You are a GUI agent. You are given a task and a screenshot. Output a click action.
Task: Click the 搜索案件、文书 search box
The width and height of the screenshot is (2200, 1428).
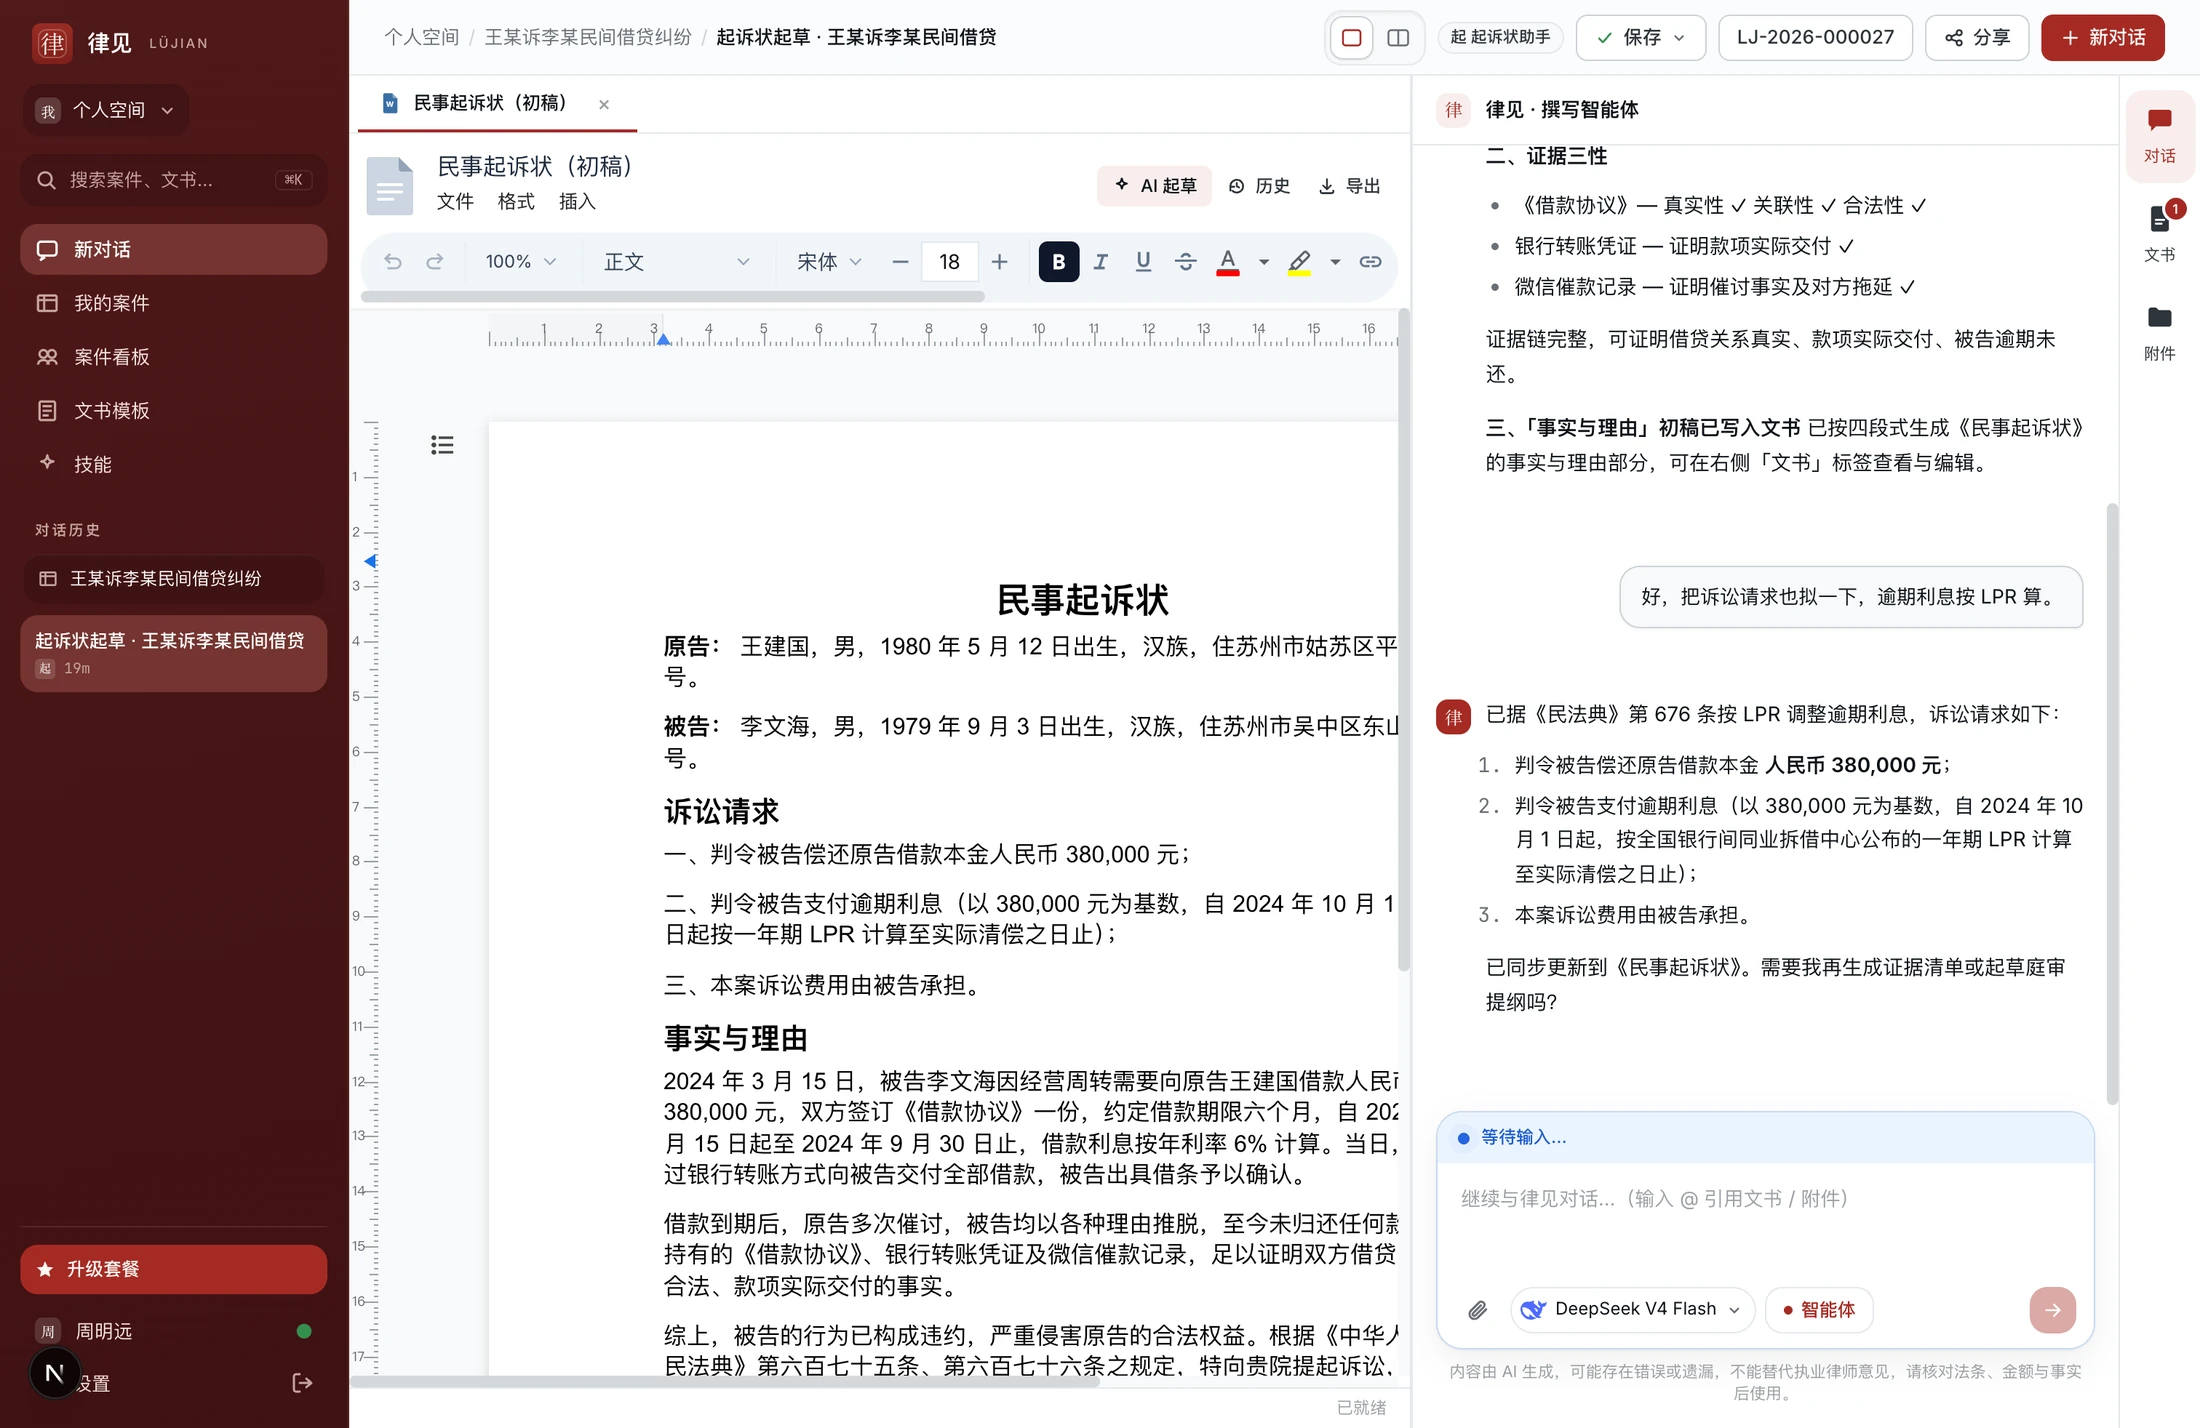[x=173, y=180]
